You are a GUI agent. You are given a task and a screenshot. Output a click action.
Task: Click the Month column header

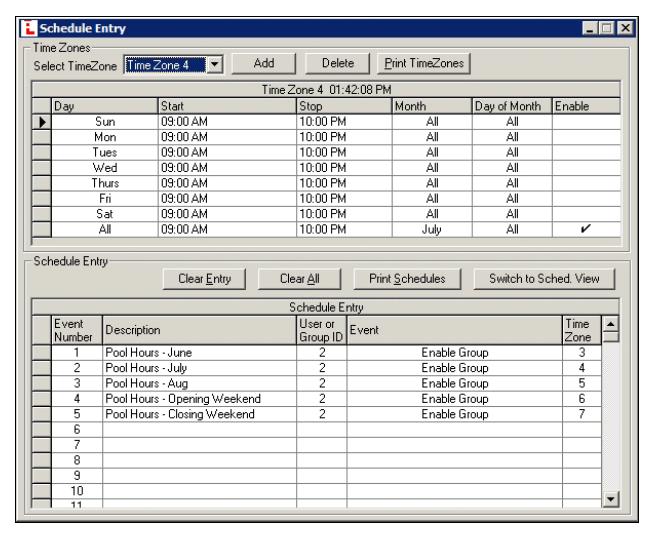tap(432, 106)
